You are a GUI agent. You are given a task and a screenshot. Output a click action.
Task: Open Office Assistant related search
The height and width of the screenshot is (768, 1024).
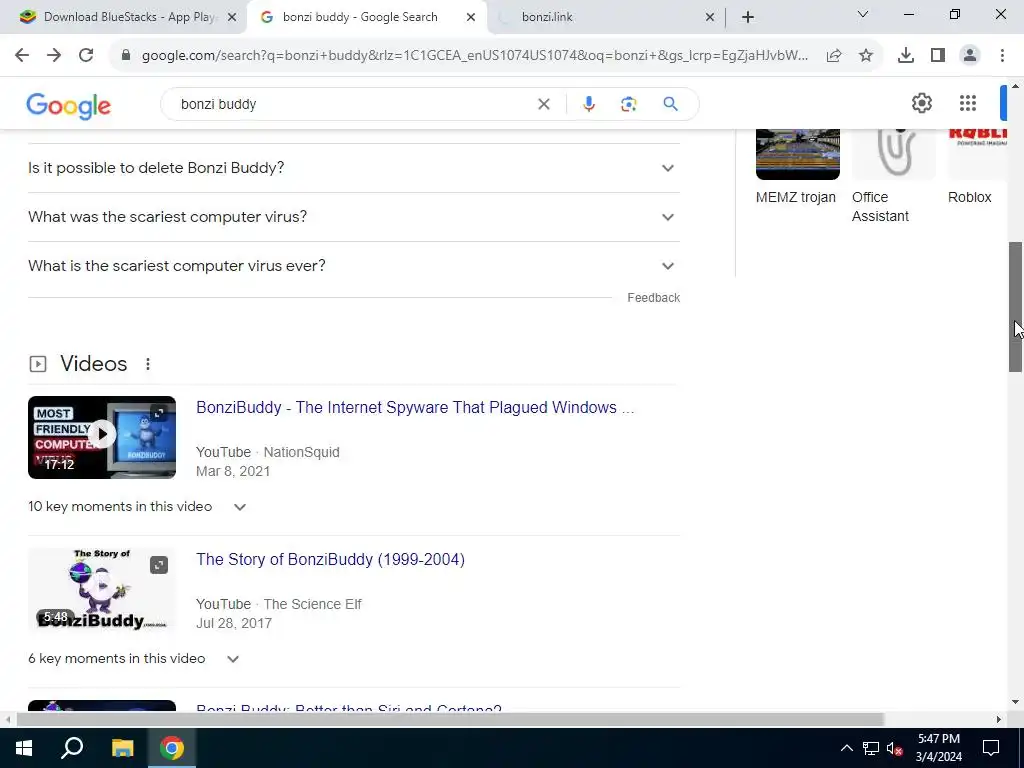coord(893,178)
